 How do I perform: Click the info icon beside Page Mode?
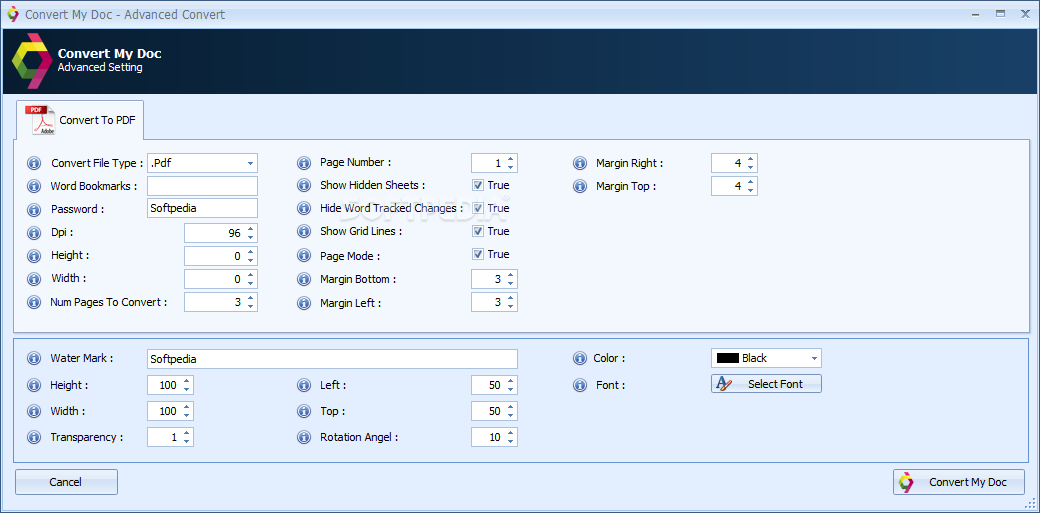tap(304, 256)
